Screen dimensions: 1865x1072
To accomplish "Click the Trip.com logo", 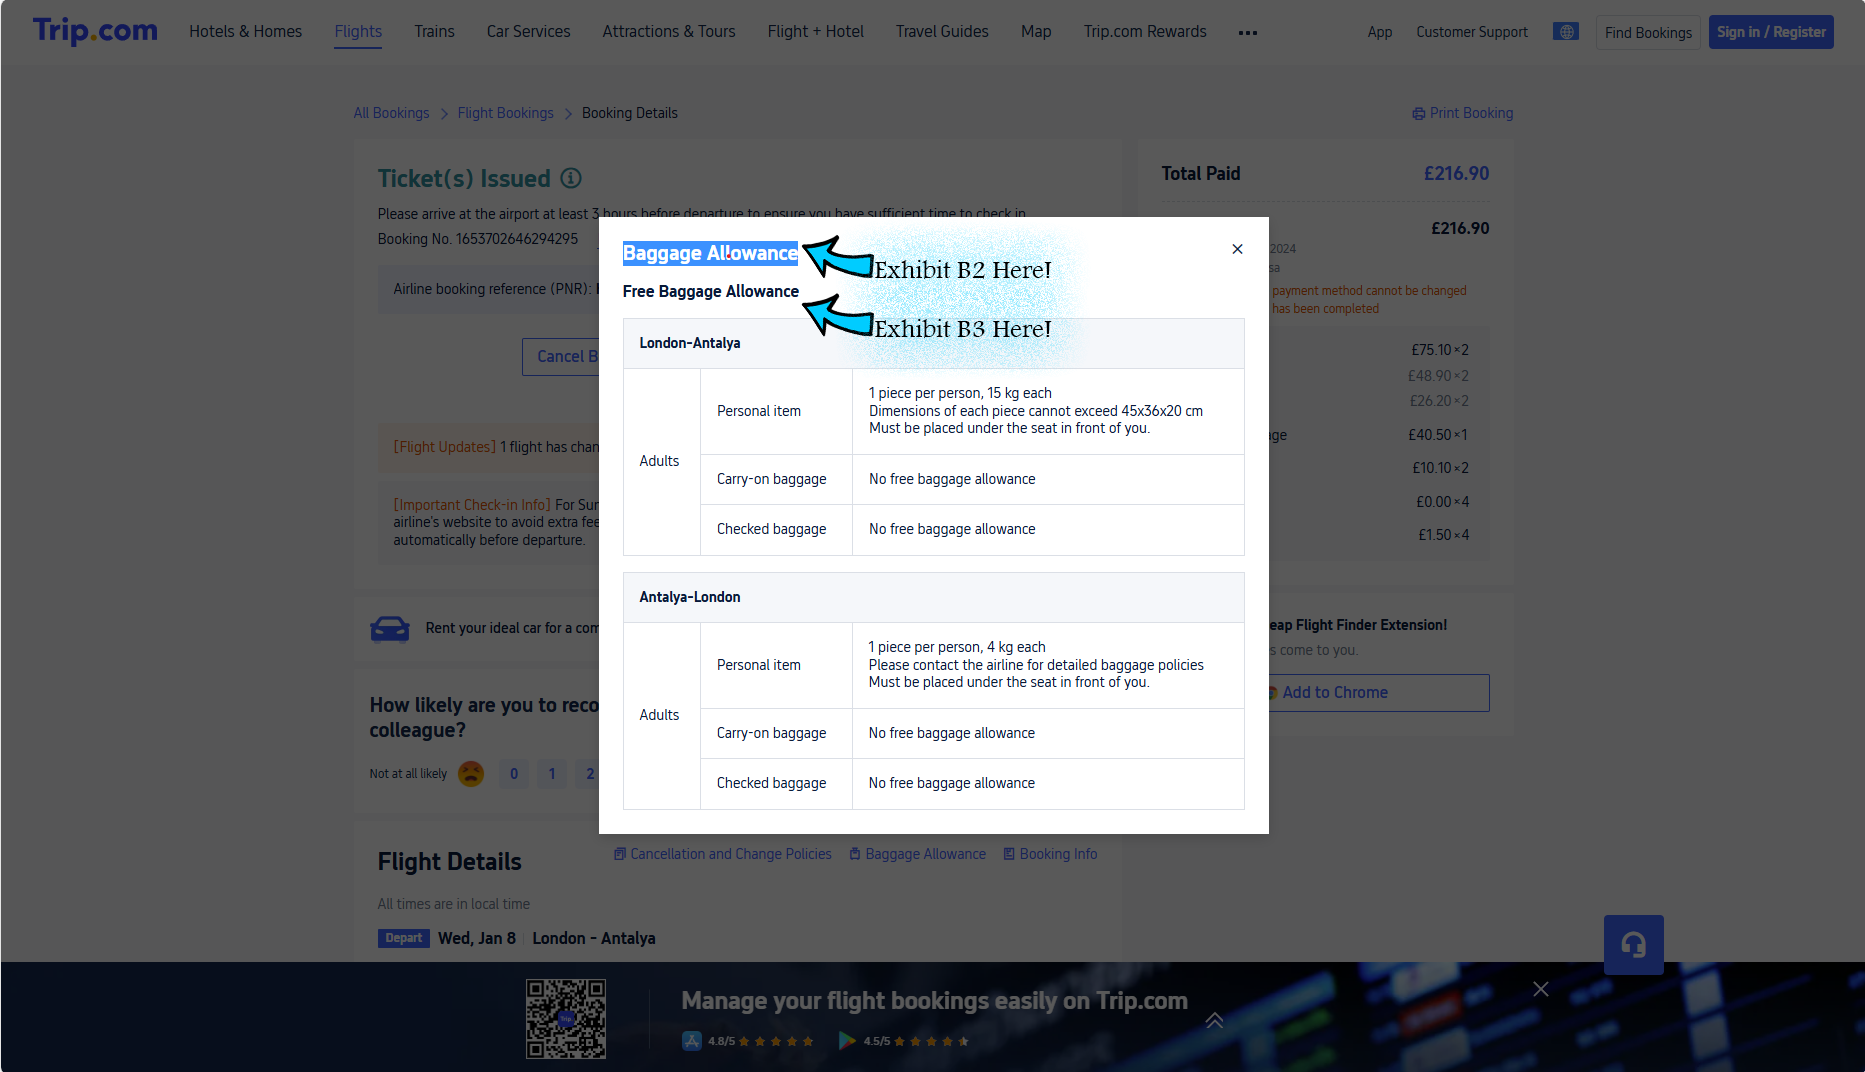I will click(95, 31).
